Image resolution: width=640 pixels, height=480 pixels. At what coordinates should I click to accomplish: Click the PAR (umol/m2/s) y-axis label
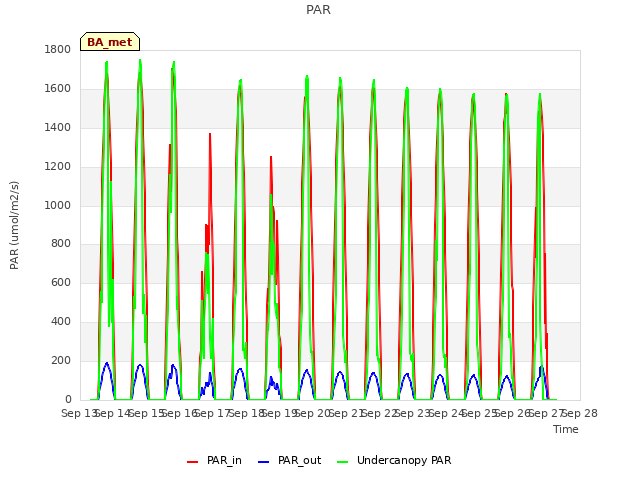(14, 225)
